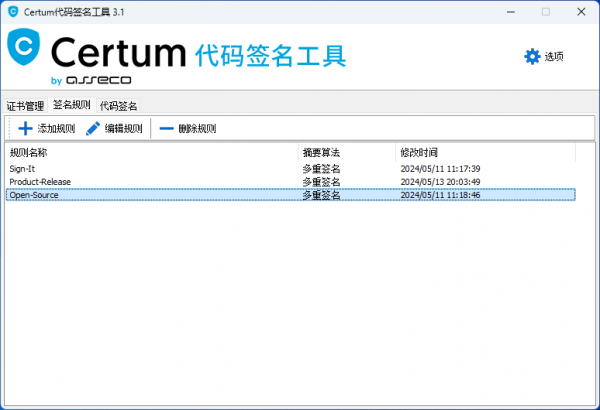The image size is (600, 410).
Task: Click 多重签名 cell in Sign-It row
Action: tap(321, 169)
